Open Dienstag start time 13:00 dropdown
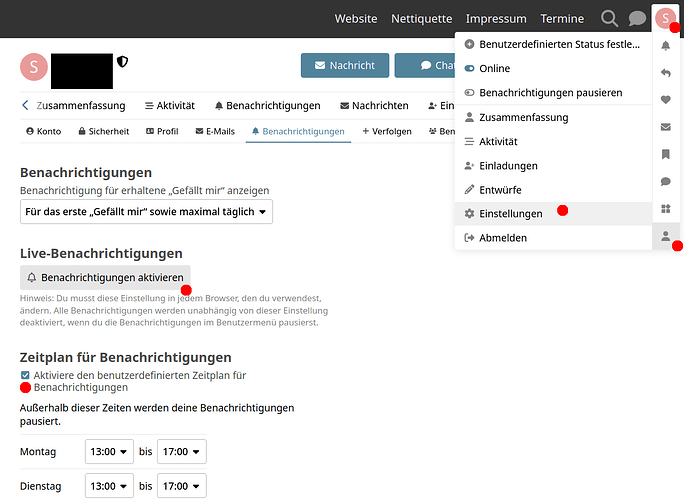 109,486
